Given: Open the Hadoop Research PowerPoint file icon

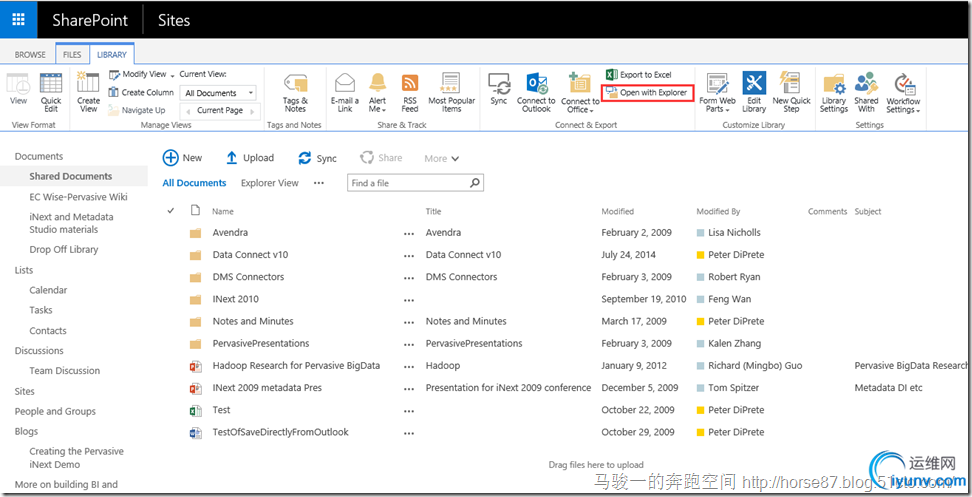Looking at the screenshot, I should tap(195, 366).
